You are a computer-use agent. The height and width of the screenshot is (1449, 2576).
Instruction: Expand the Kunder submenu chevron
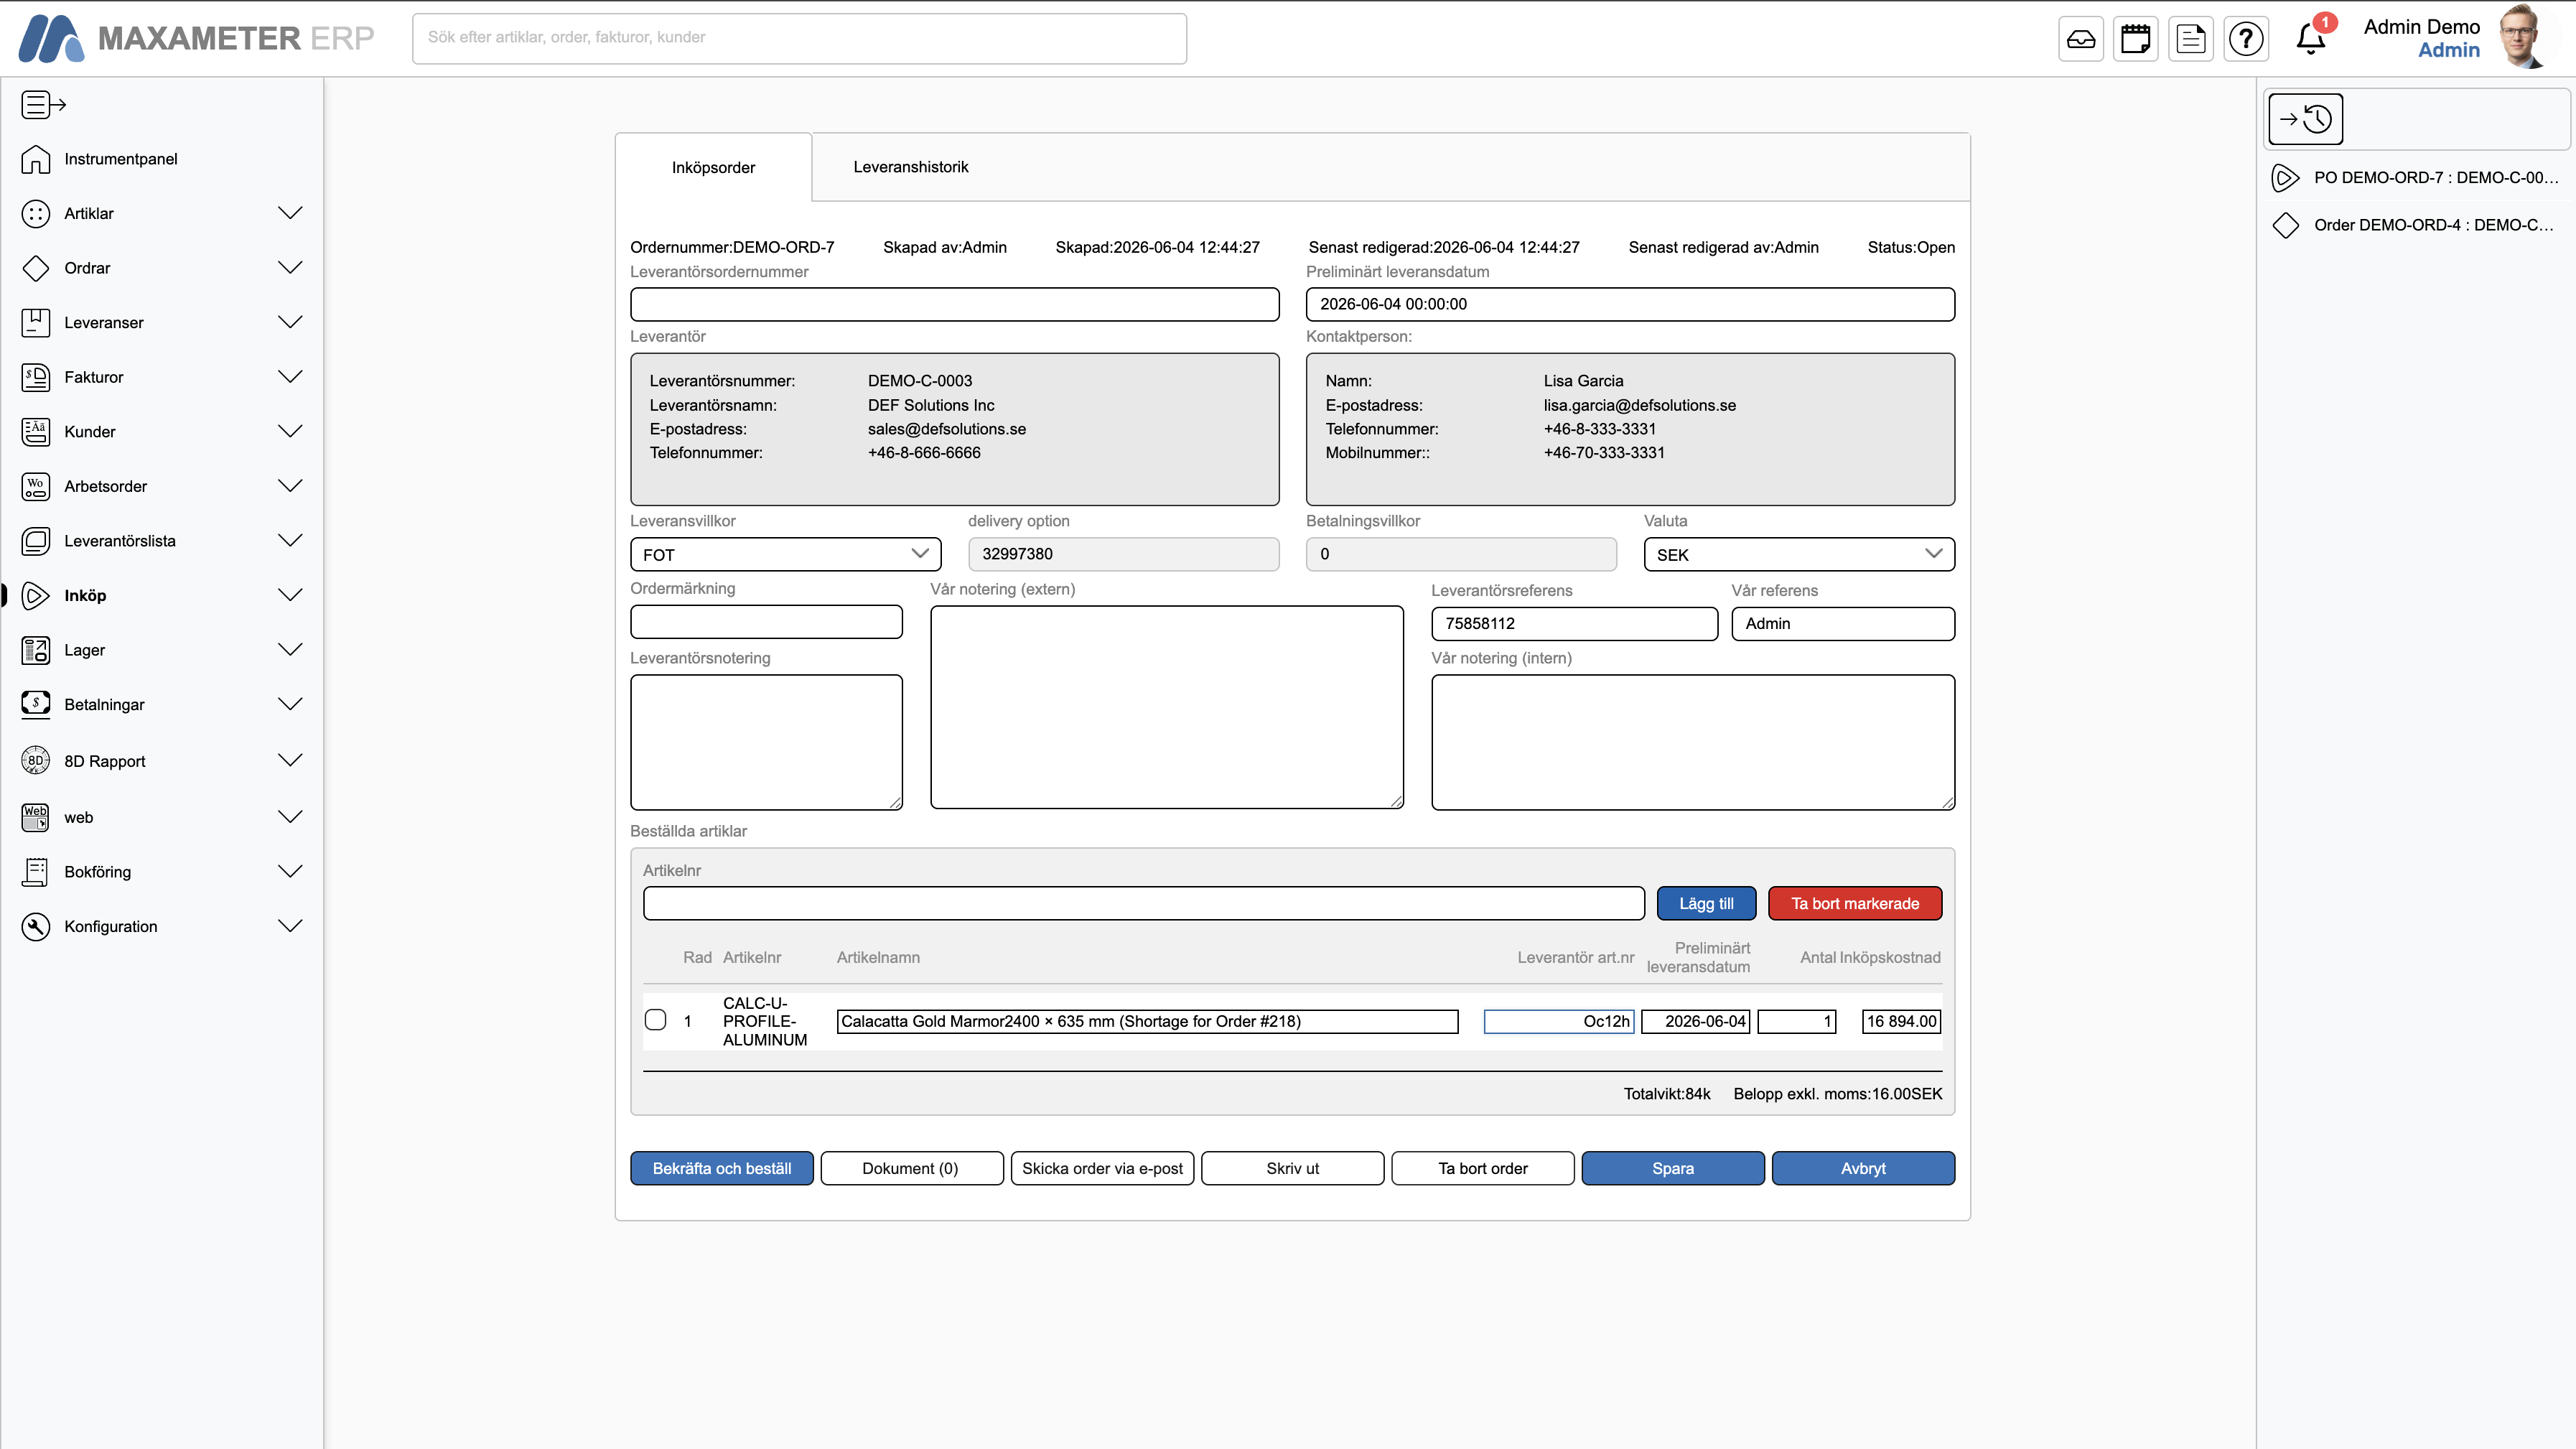pyautogui.click(x=290, y=431)
